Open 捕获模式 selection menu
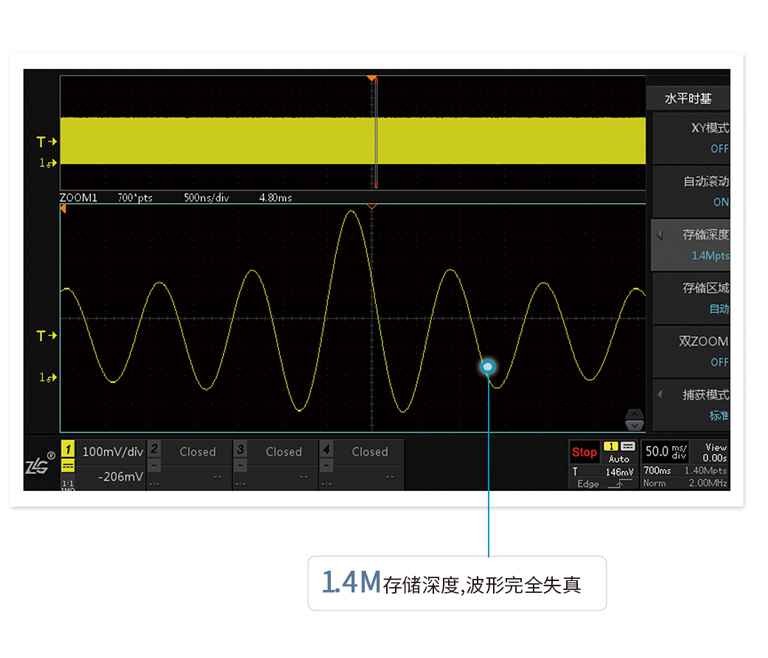The image size is (768, 658). pyautogui.click(x=690, y=404)
